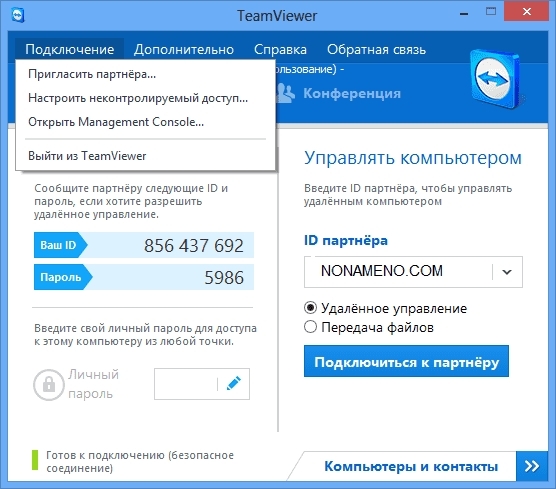Image resolution: width=556 pixels, height=489 pixels.
Task: Click the padlock Личный пароль icon
Action: click(49, 384)
